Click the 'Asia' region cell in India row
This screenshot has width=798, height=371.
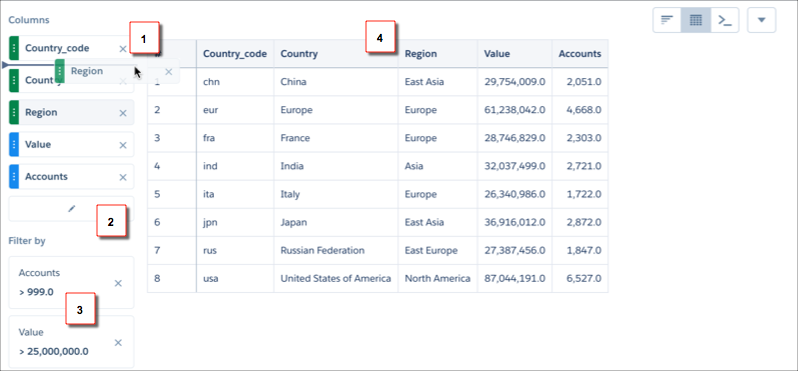click(438, 166)
